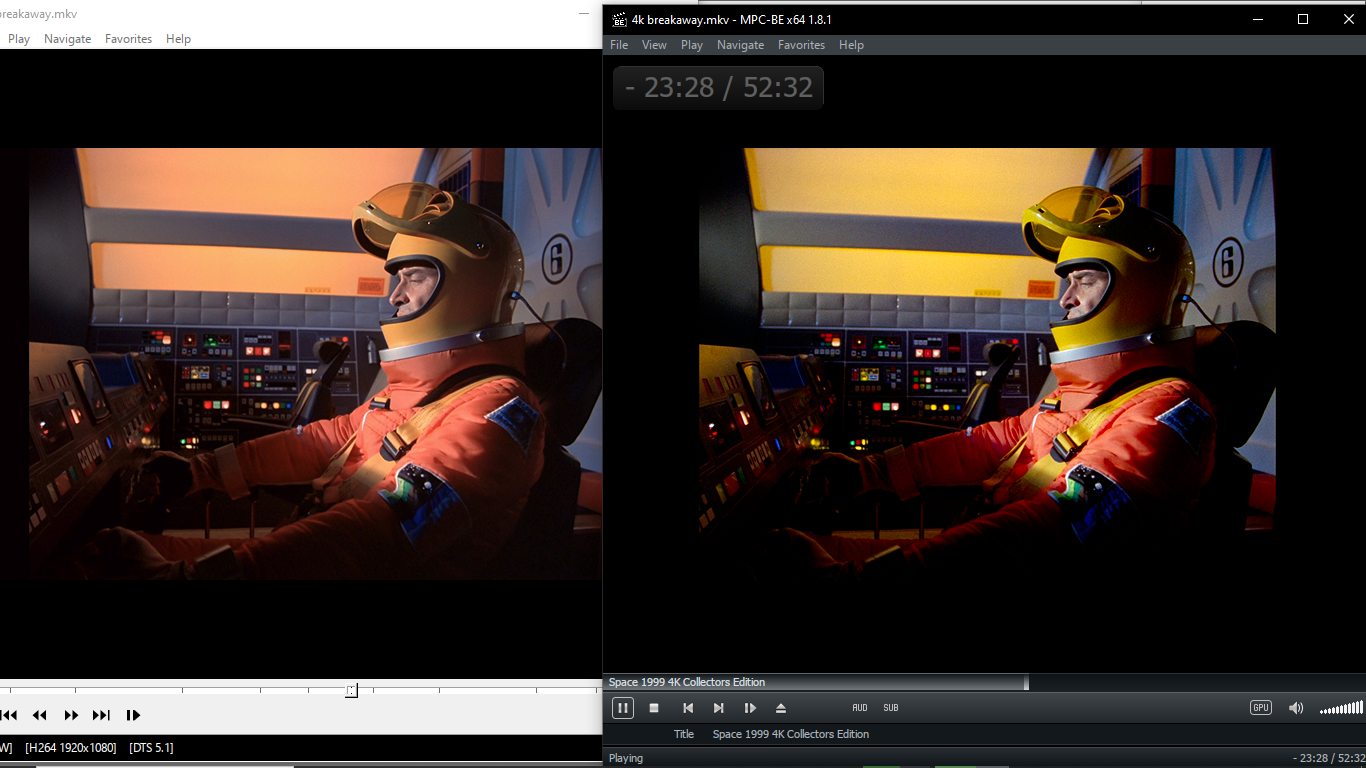1366x768 pixels.
Task: Click rewind icon in left player
Action: click(40, 715)
